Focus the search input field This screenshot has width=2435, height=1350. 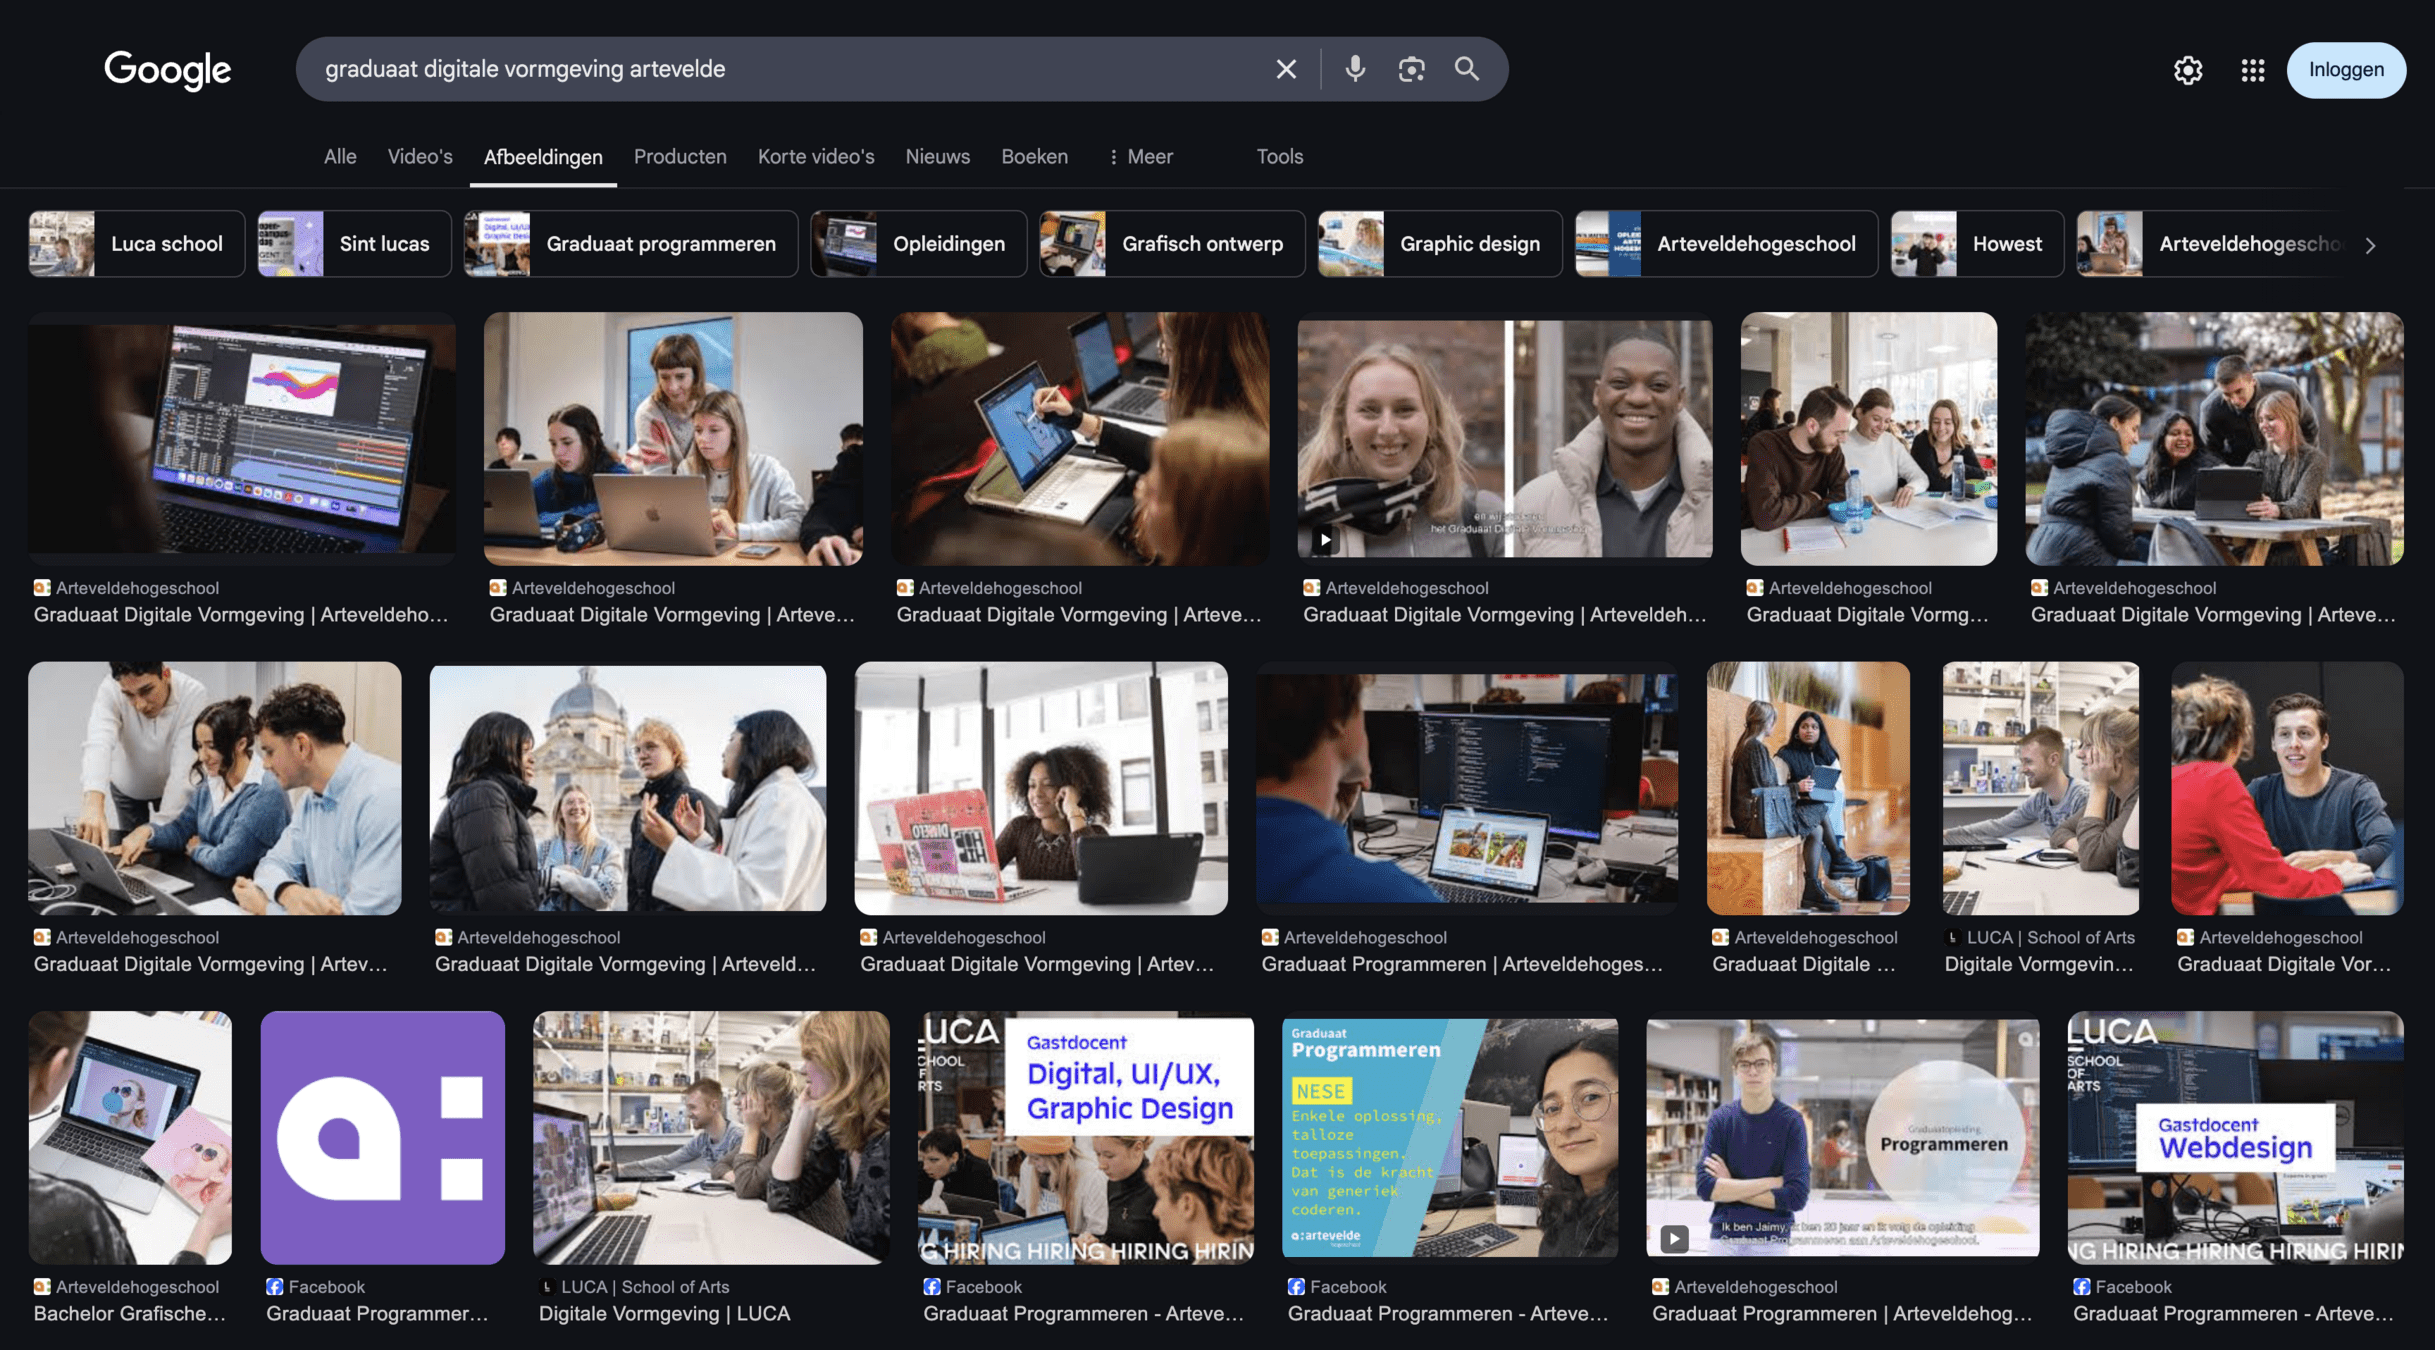[780, 69]
